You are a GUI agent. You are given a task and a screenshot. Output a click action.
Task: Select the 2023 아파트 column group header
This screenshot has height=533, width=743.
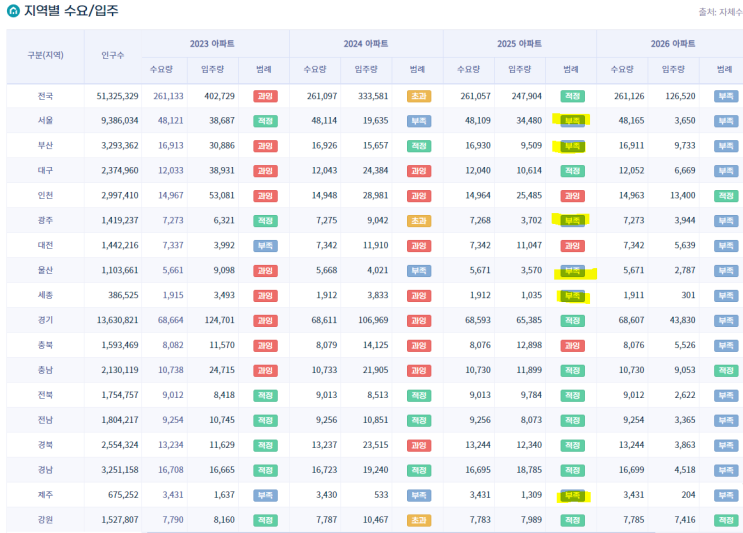(x=214, y=44)
